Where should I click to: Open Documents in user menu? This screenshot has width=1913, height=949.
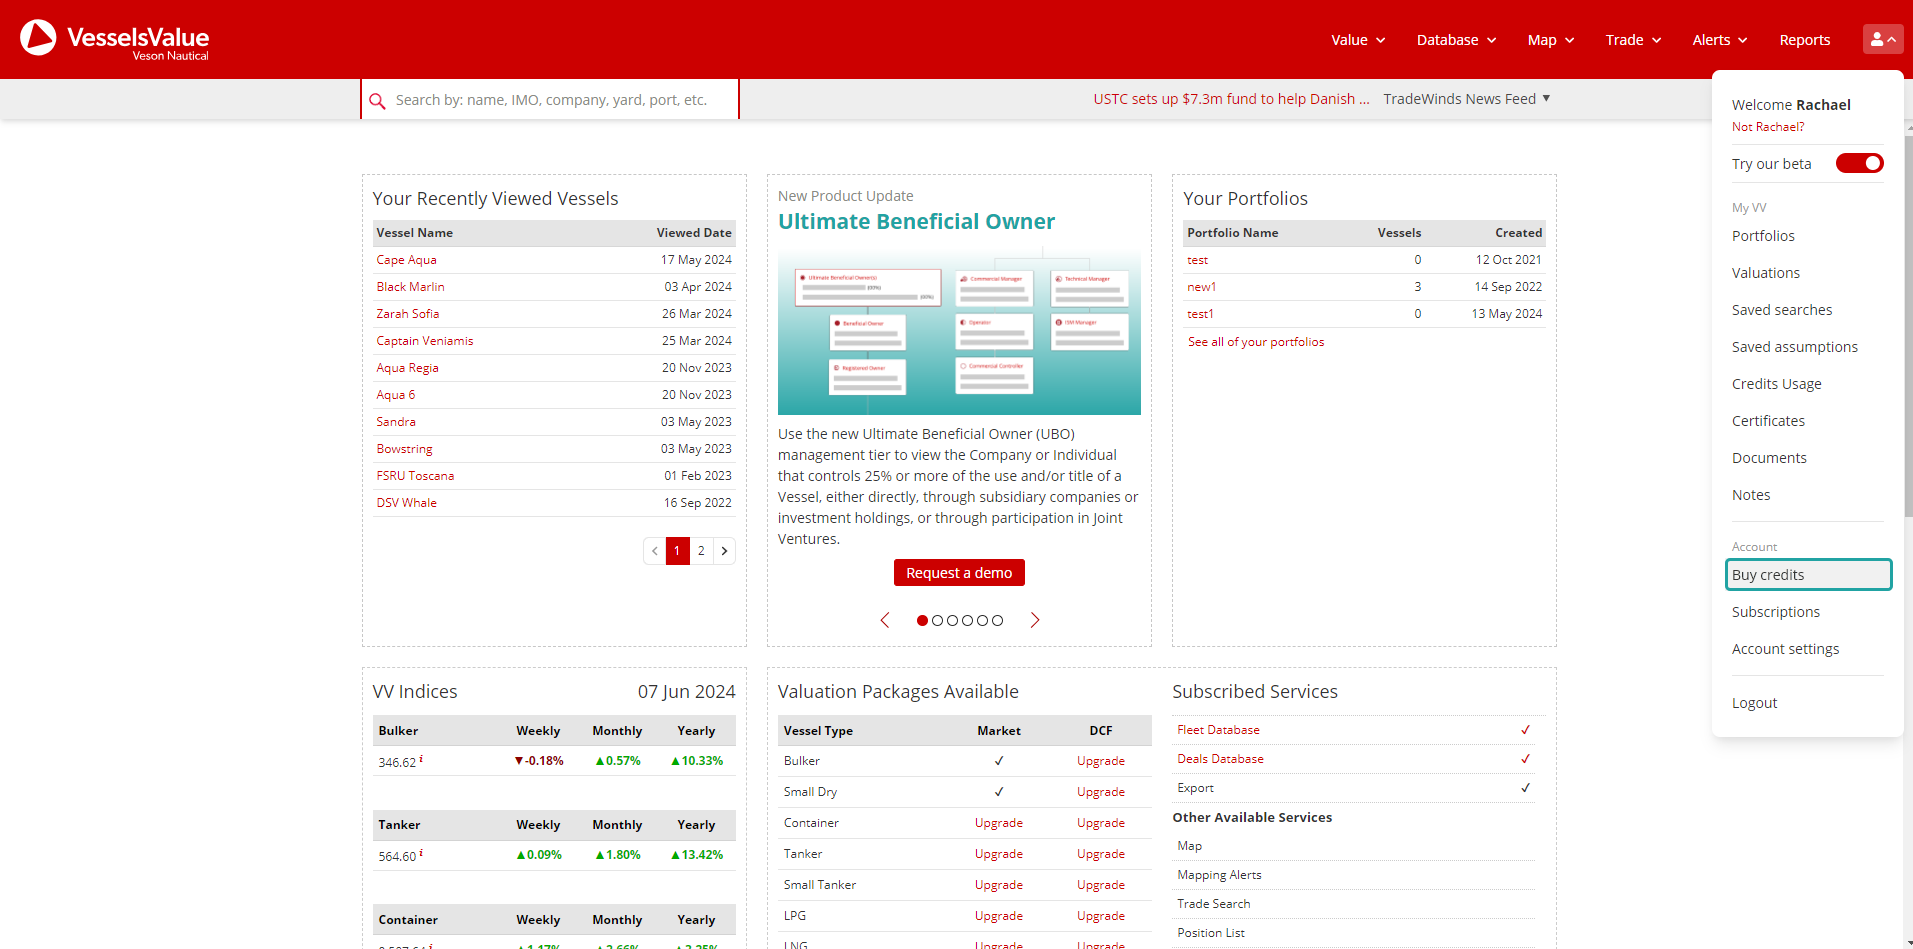click(x=1769, y=458)
